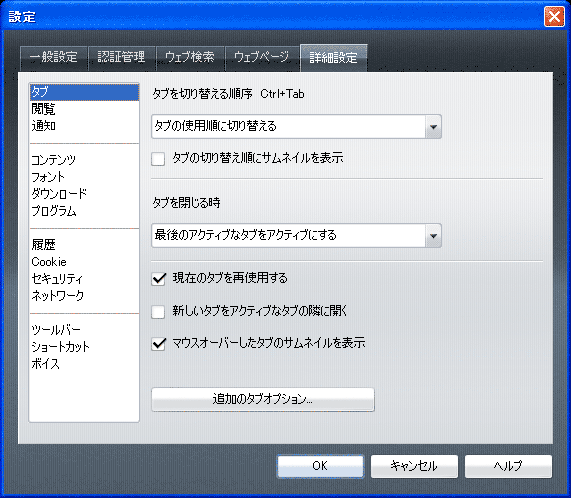The image size is (571, 498).
Task: Choose ネットワーク in the list
Action: [84, 296]
